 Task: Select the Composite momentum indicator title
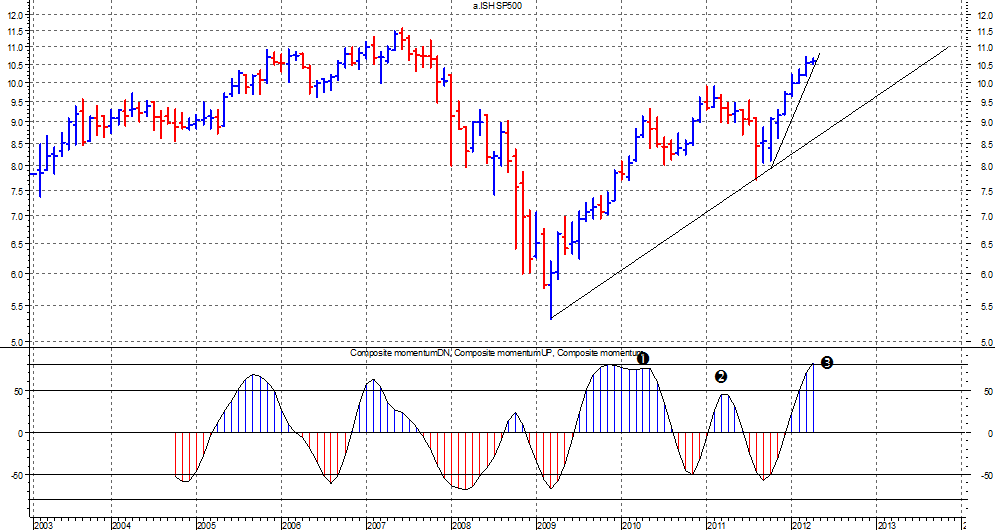coord(496,353)
